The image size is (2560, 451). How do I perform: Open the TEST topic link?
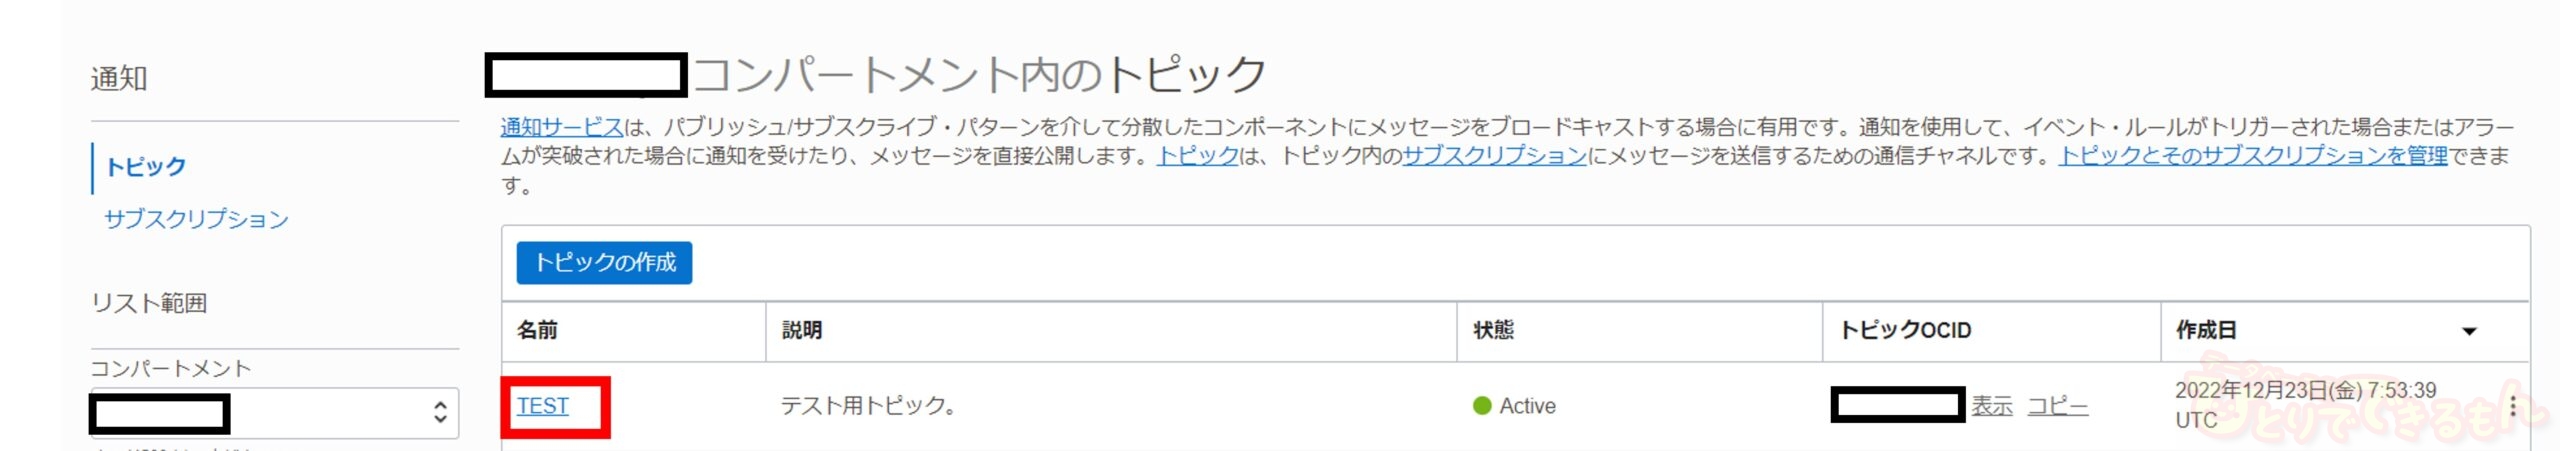543,406
